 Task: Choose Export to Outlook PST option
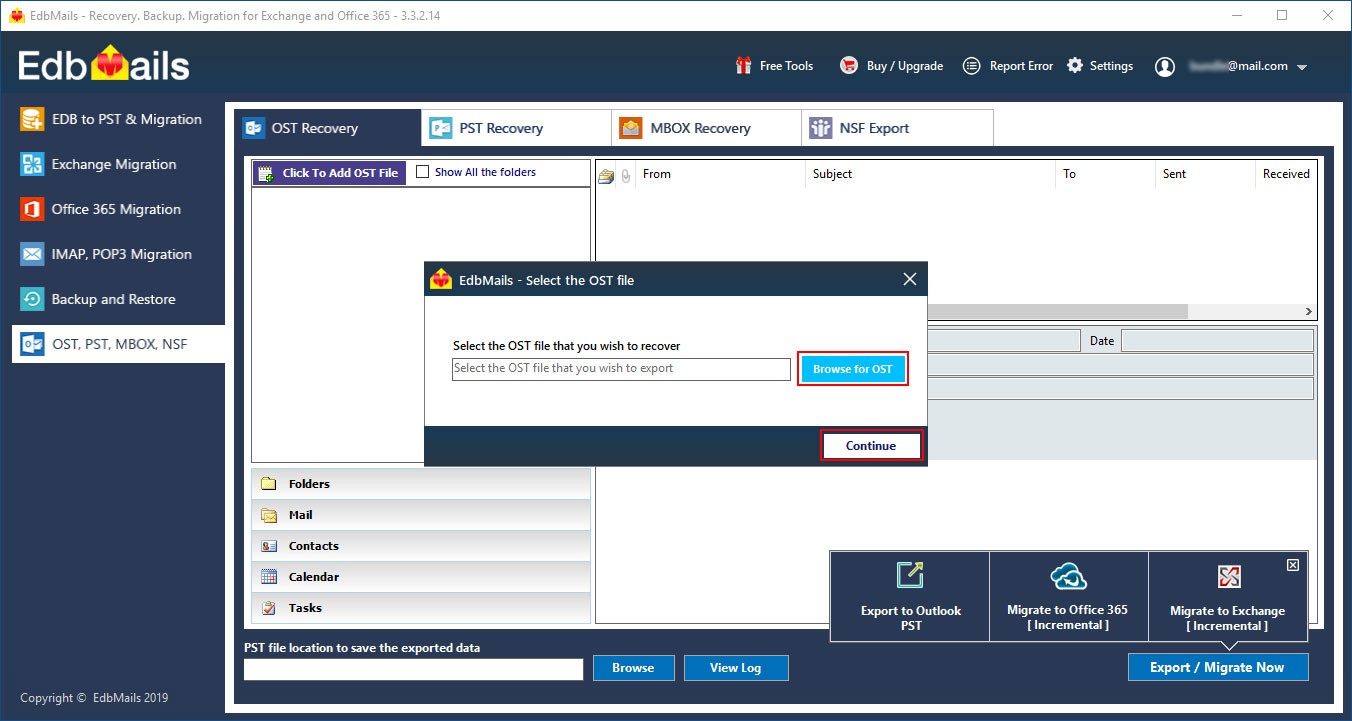click(x=910, y=597)
